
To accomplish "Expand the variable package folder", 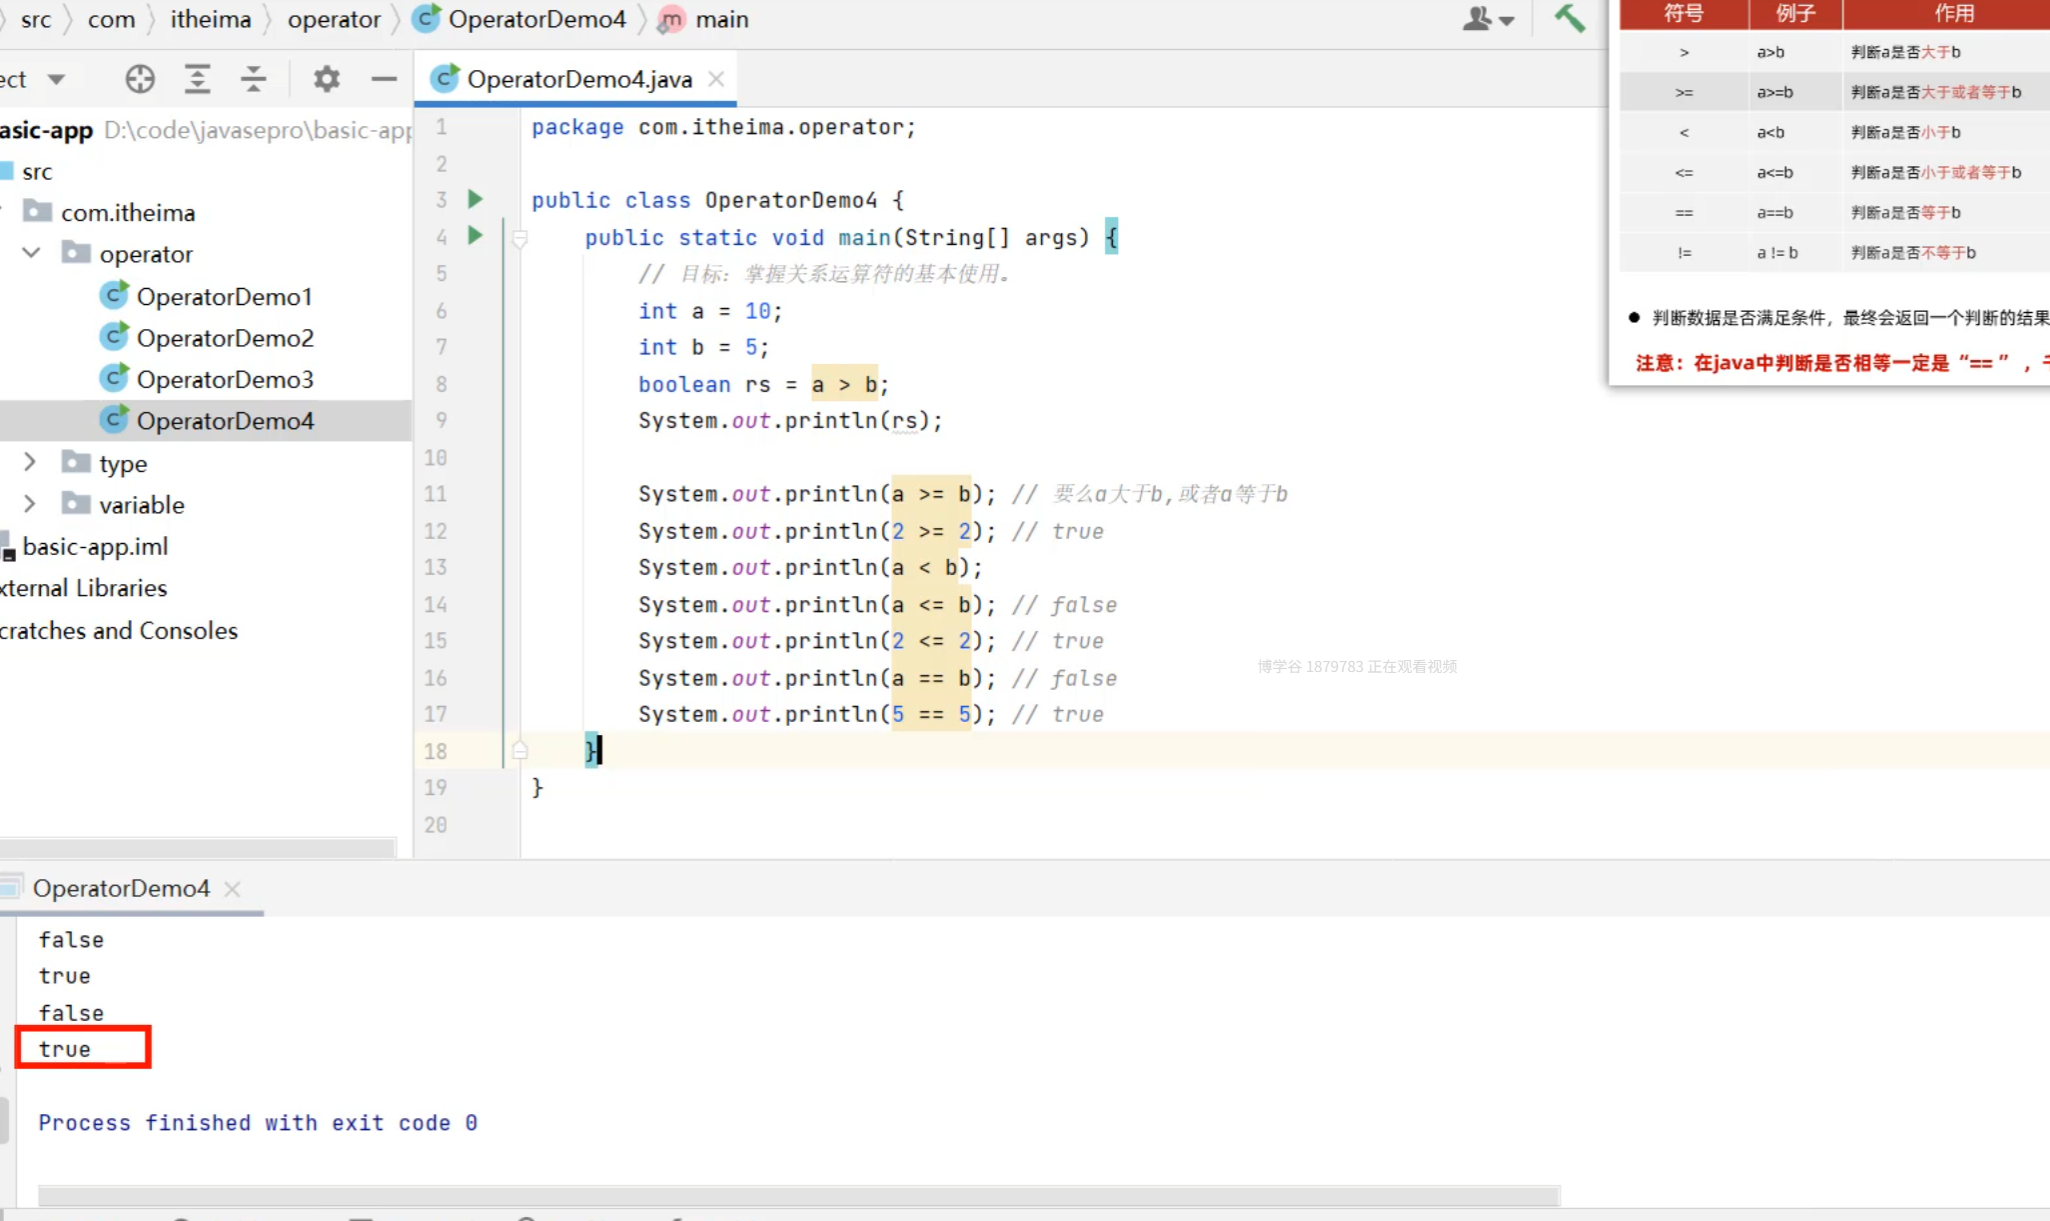I will [x=30, y=504].
